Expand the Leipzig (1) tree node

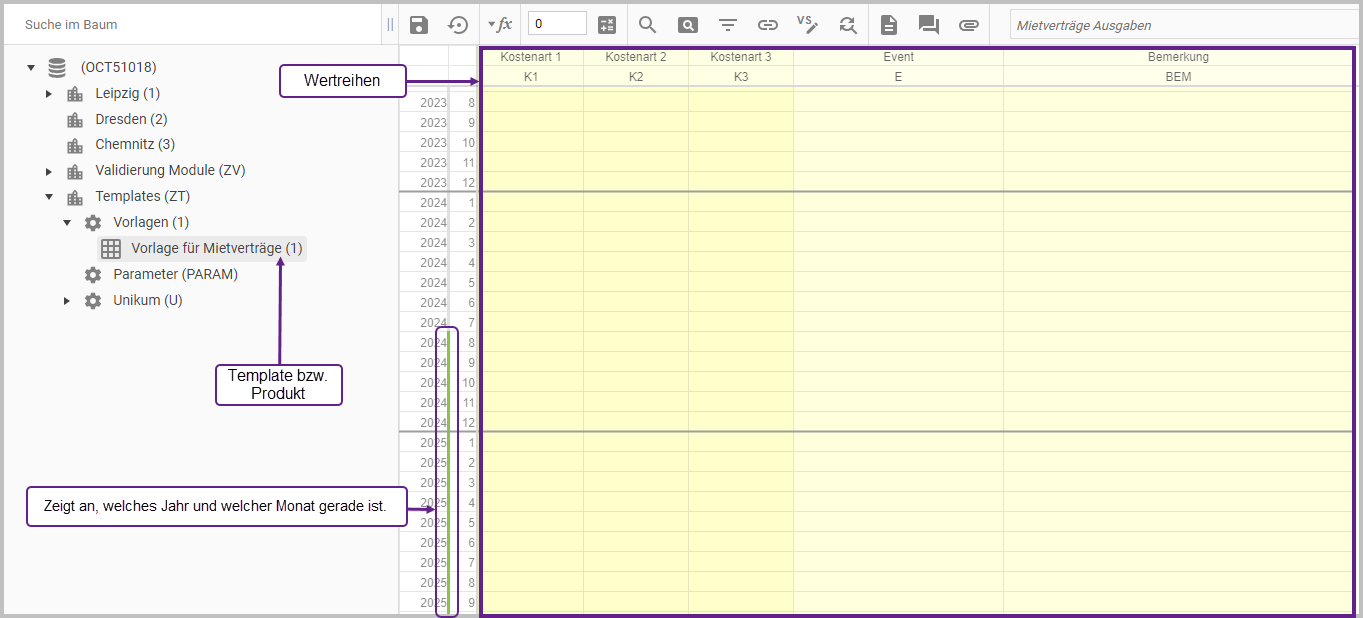[x=49, y=94]
